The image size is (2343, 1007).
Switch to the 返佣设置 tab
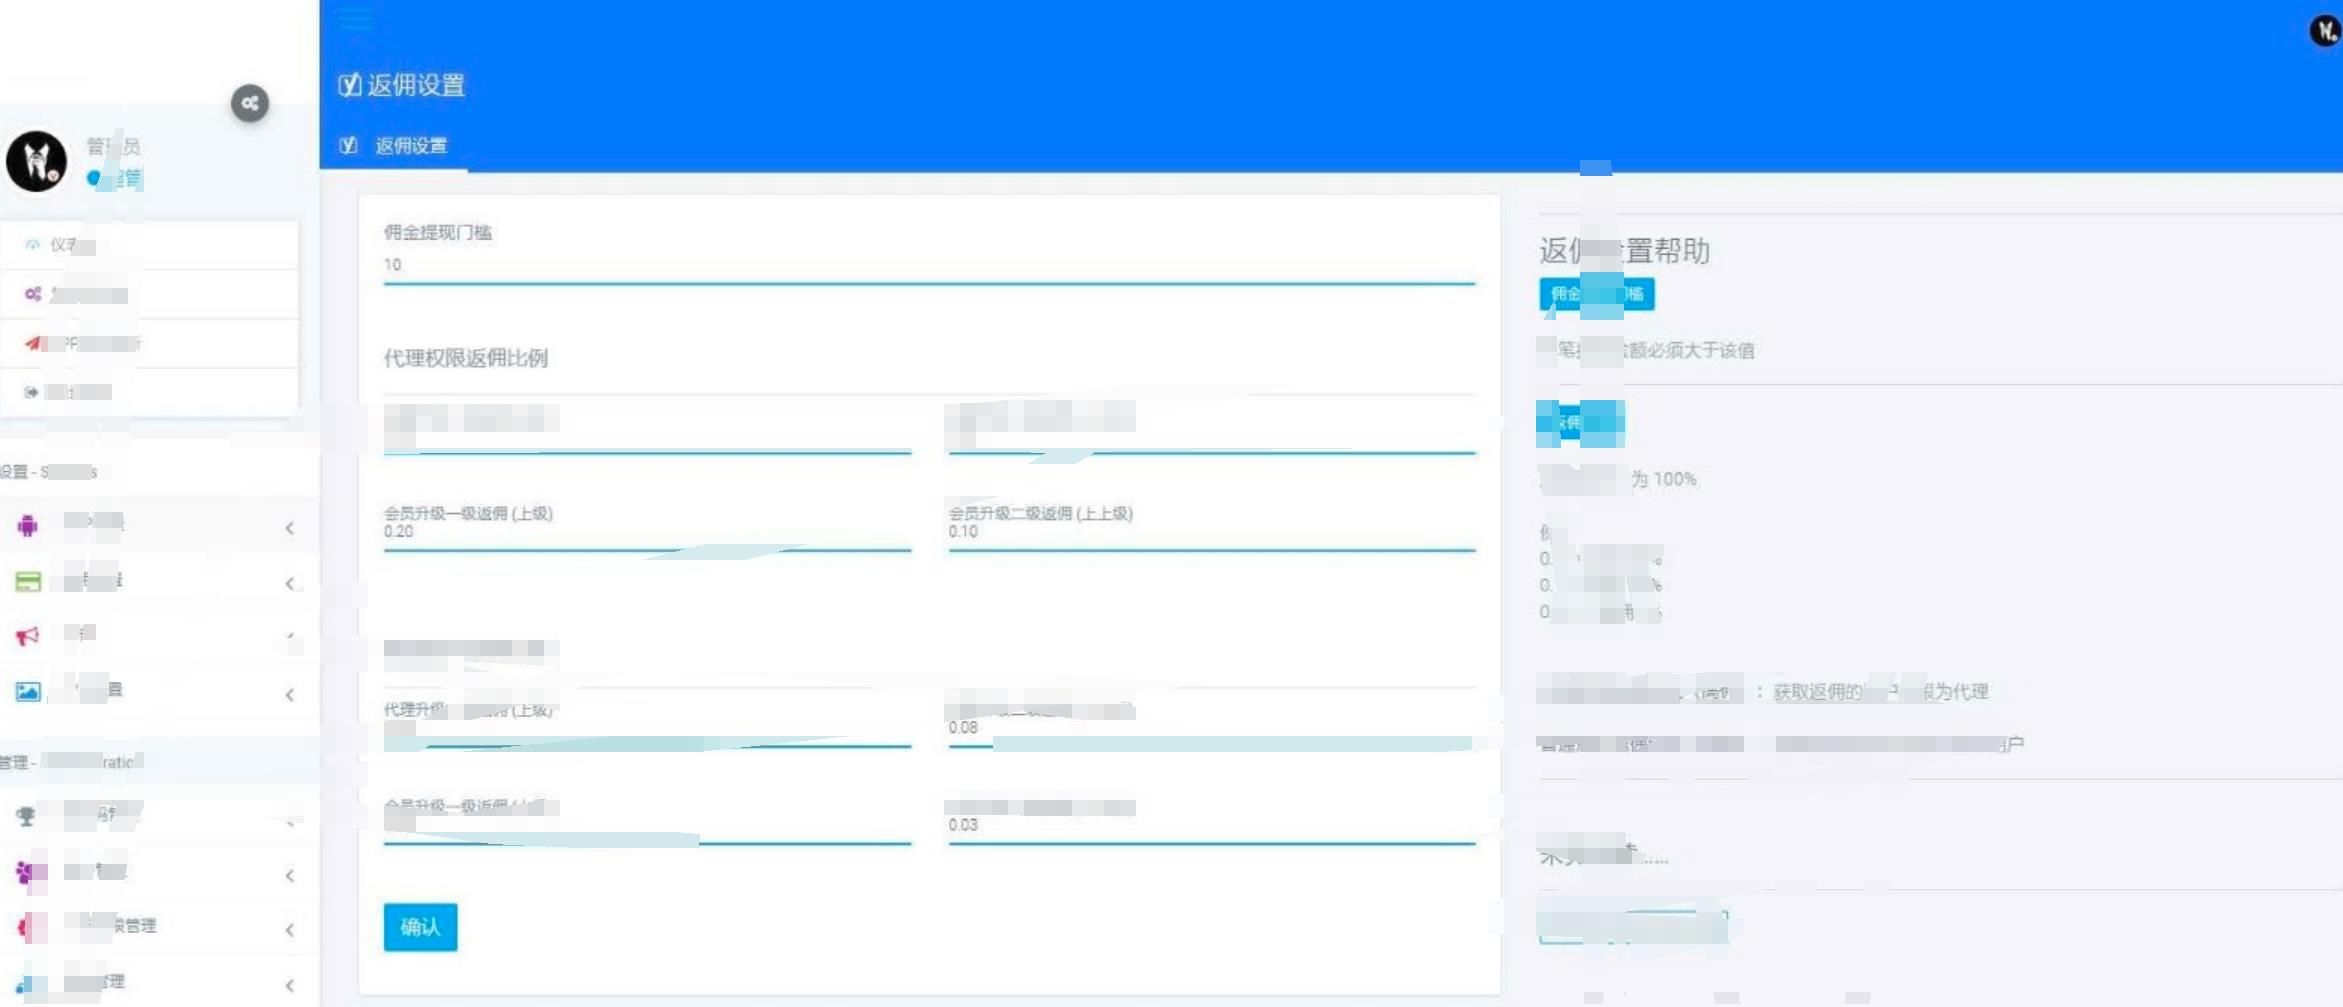(394, 145)
